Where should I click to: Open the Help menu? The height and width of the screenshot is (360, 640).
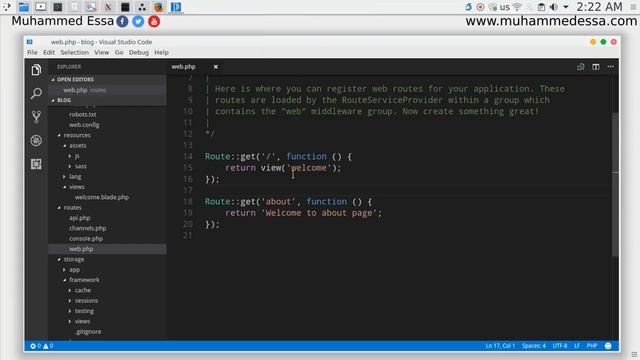point(161,52)
